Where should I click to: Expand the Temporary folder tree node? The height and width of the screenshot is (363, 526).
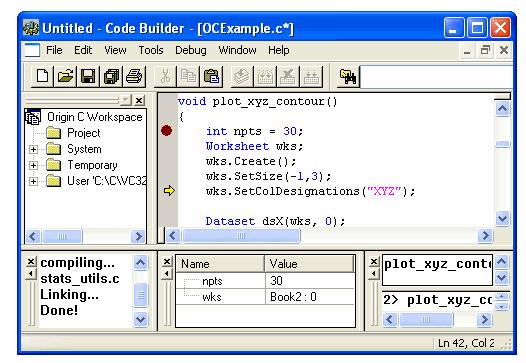33,165
